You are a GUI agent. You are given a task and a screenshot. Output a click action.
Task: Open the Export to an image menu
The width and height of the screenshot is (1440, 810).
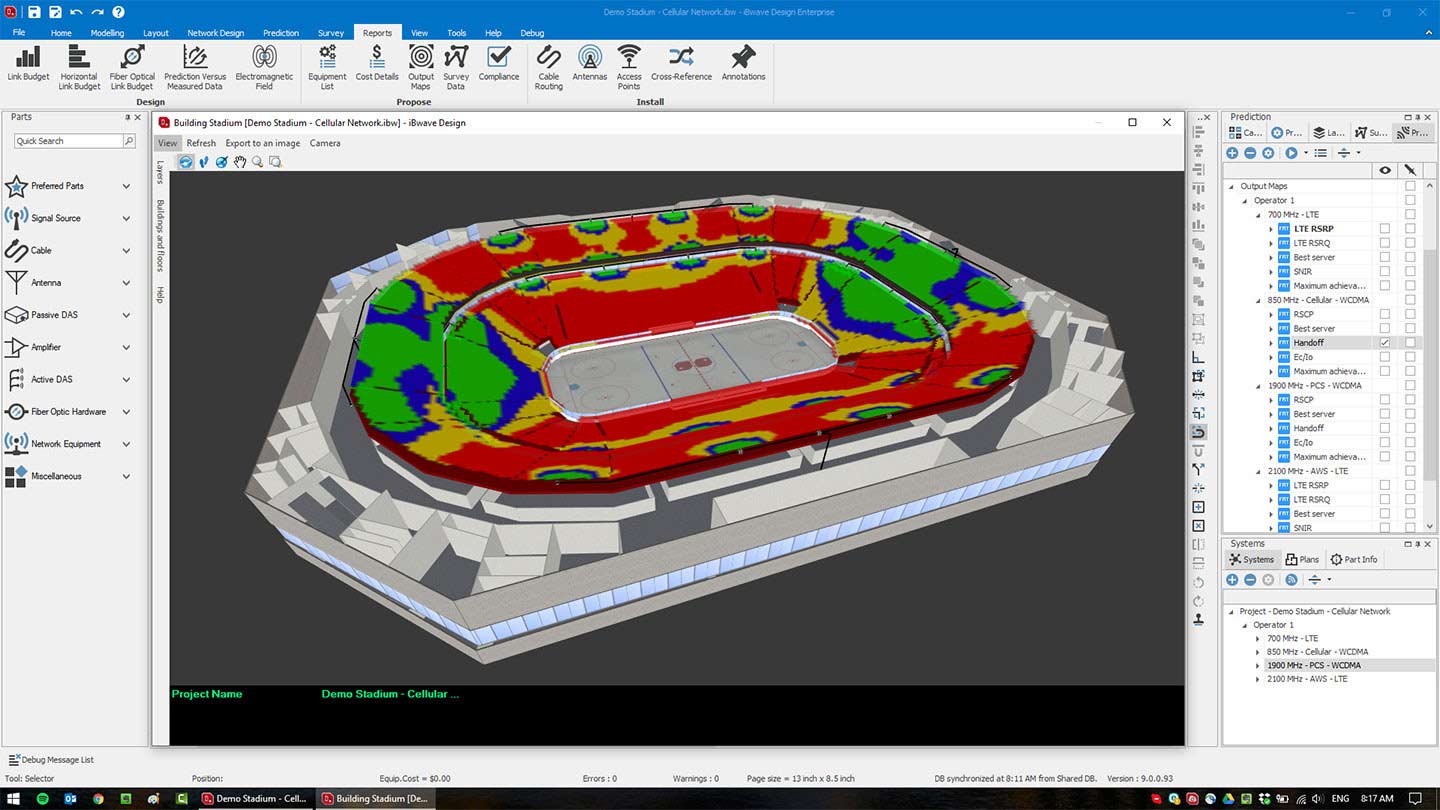pos(262,142)
